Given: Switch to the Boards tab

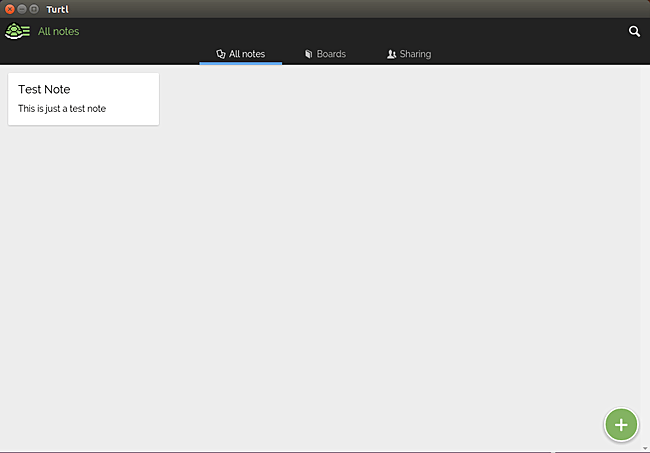Looking at the screenshot, I should (325, 54).
